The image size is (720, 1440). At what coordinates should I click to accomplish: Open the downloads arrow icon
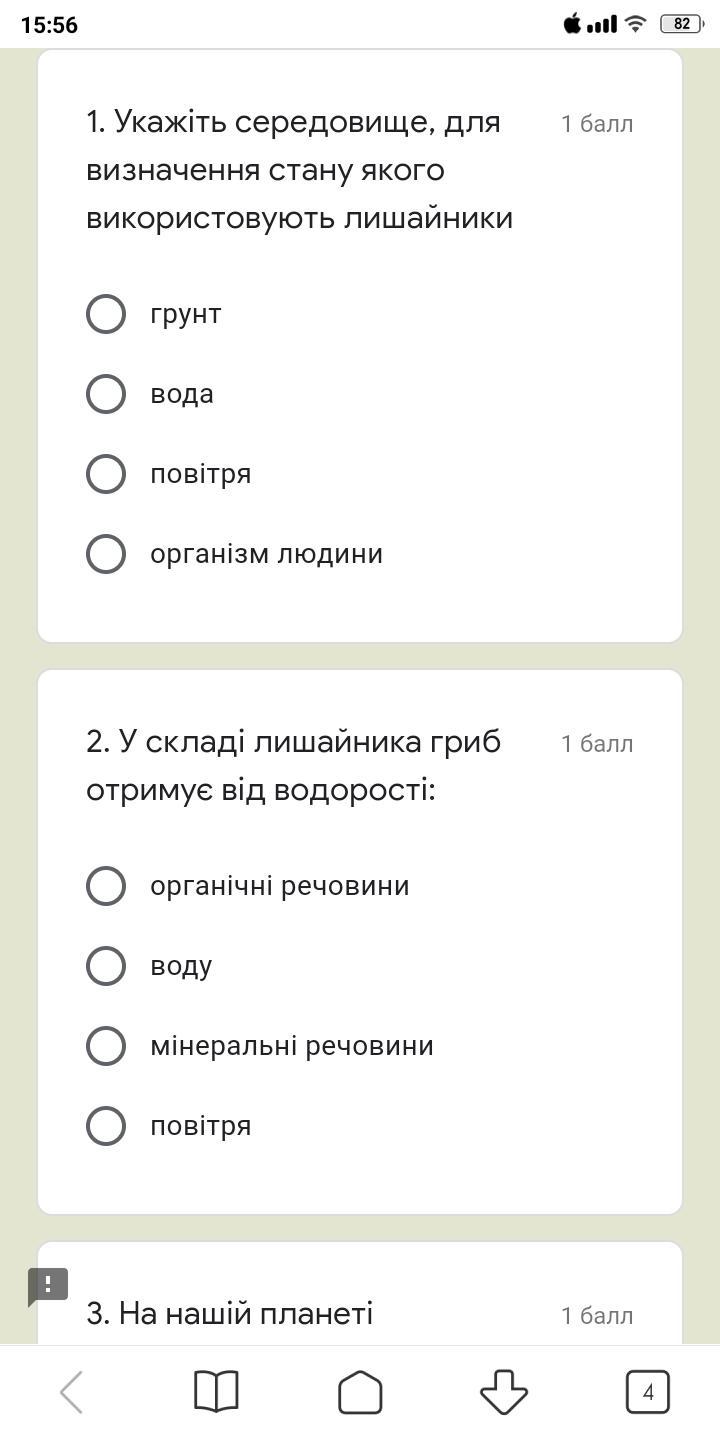(504, 1392)
